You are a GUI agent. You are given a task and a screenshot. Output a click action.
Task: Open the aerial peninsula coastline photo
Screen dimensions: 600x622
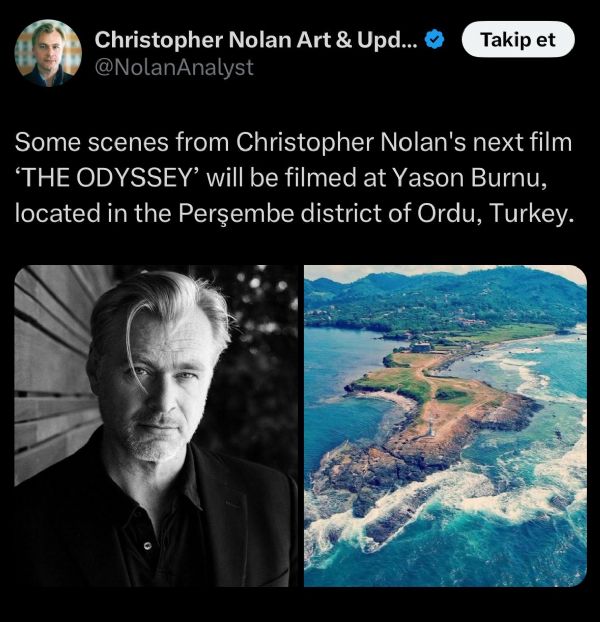click(x=445, y=426)
